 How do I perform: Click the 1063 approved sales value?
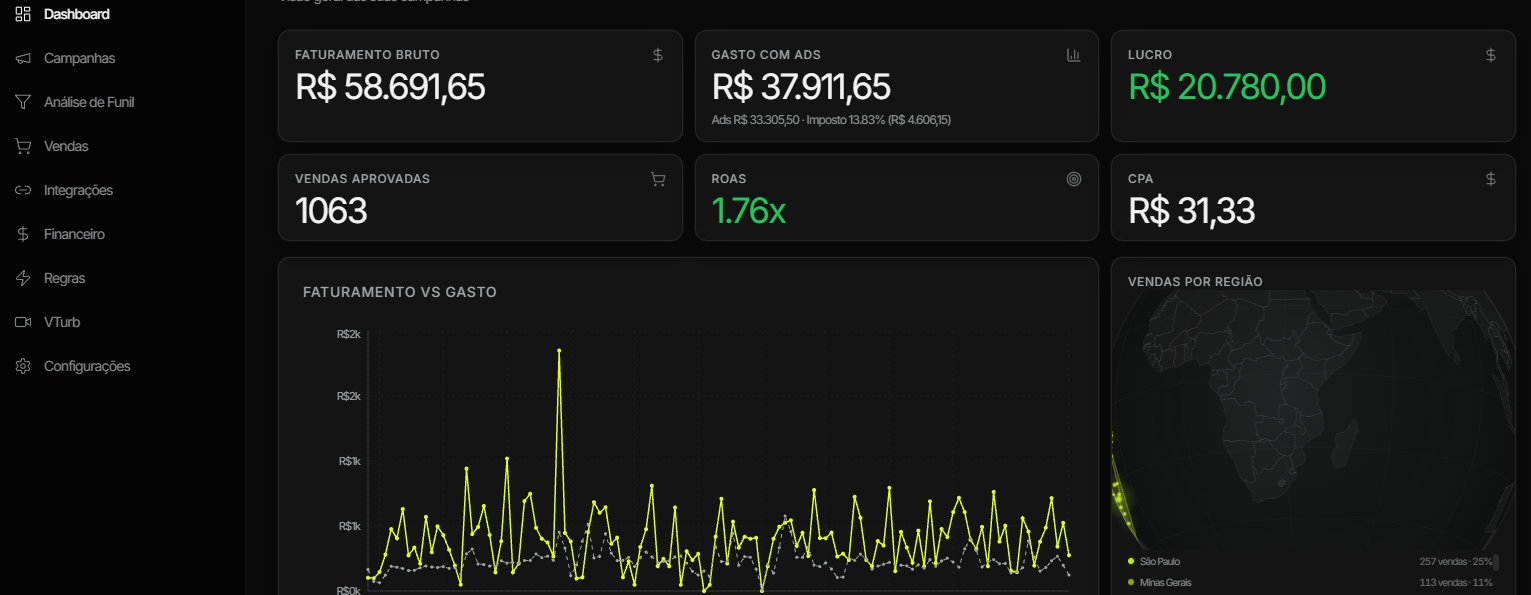331,211
